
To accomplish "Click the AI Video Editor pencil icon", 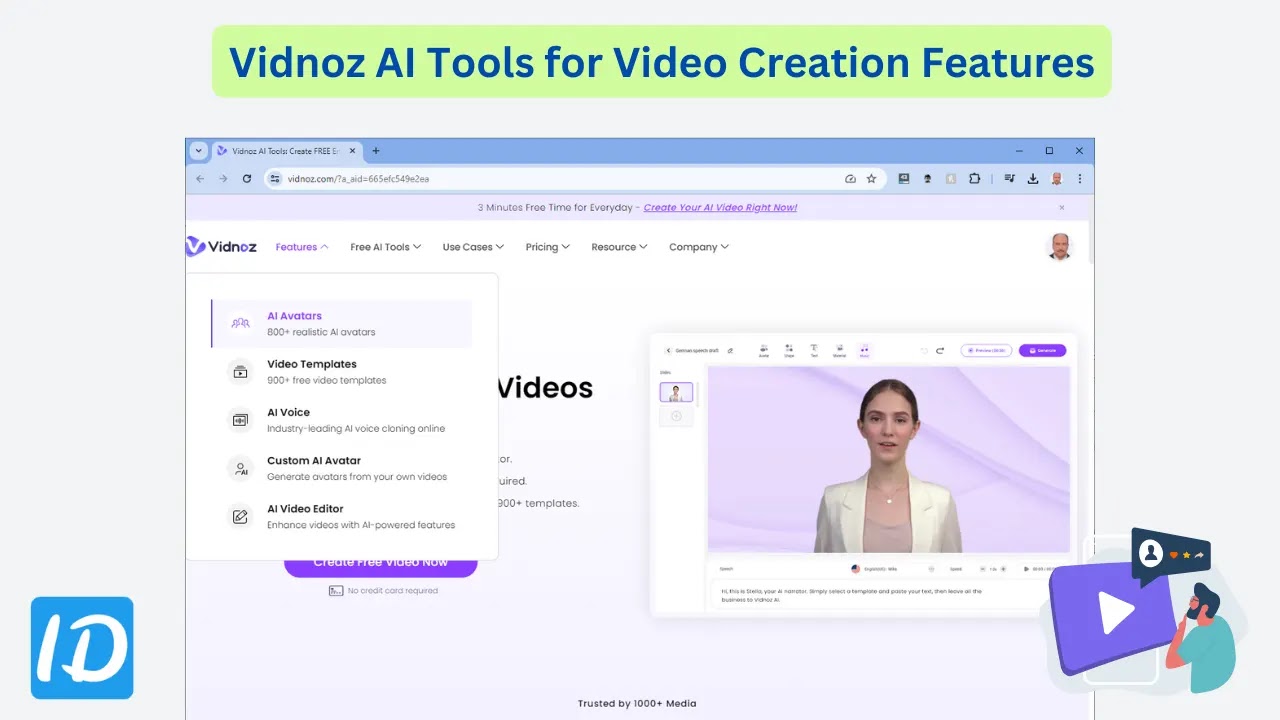I will [x=240, y=517].
